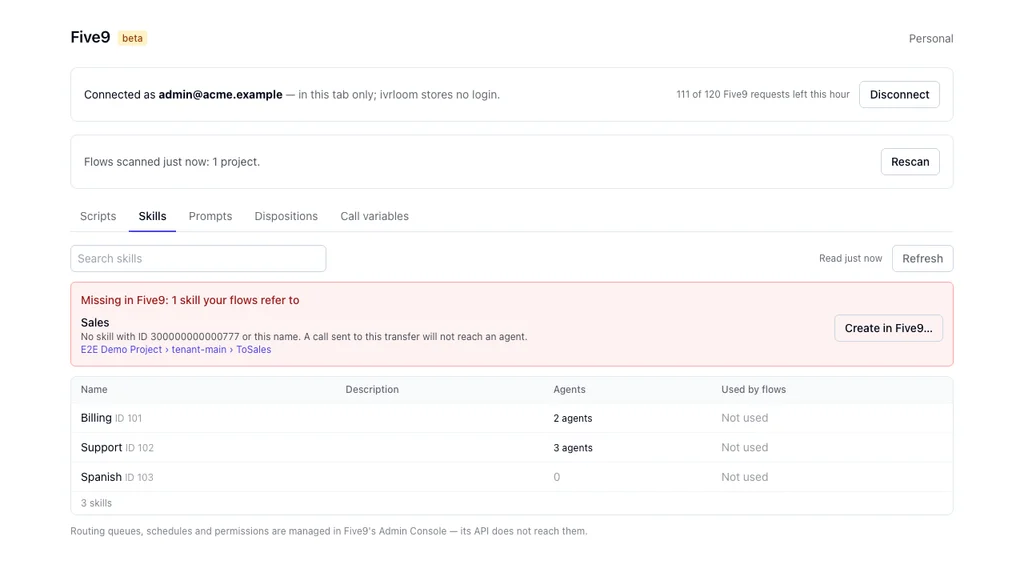Click the Used by flows column header
This screenshot has height=569, width=1024.
click(x=754, y=389)
